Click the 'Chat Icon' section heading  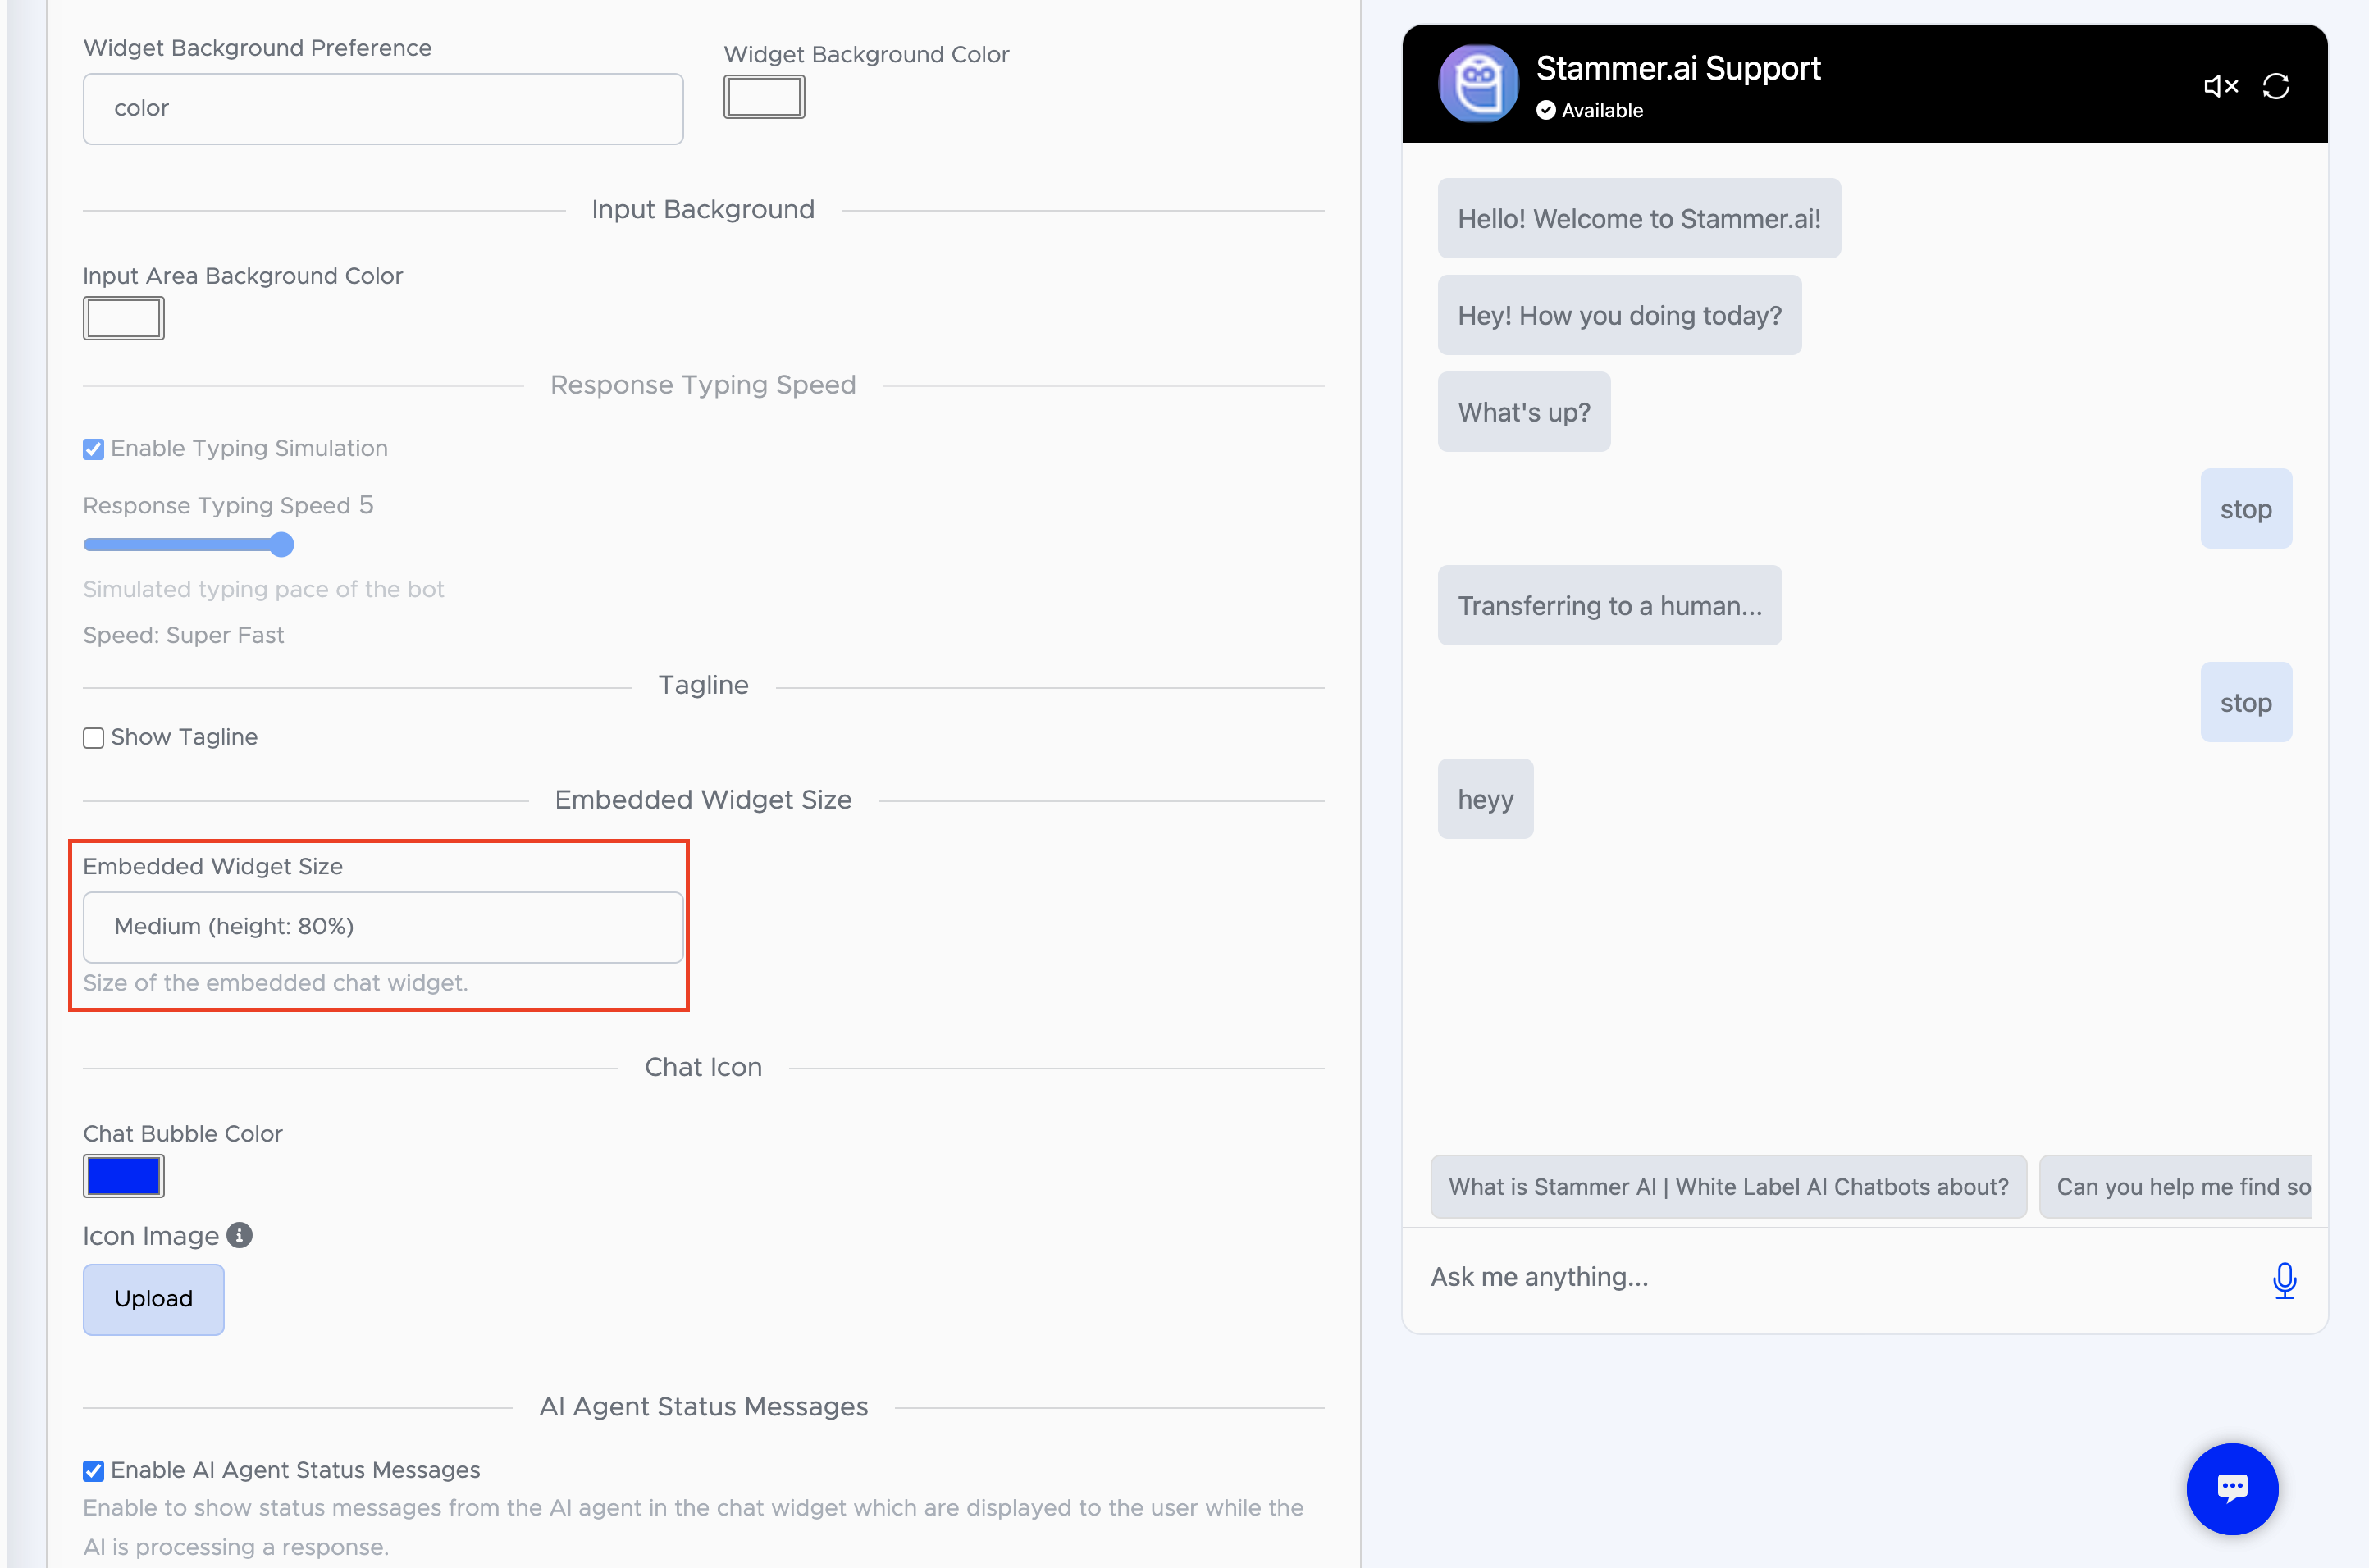coord(703,1068)
